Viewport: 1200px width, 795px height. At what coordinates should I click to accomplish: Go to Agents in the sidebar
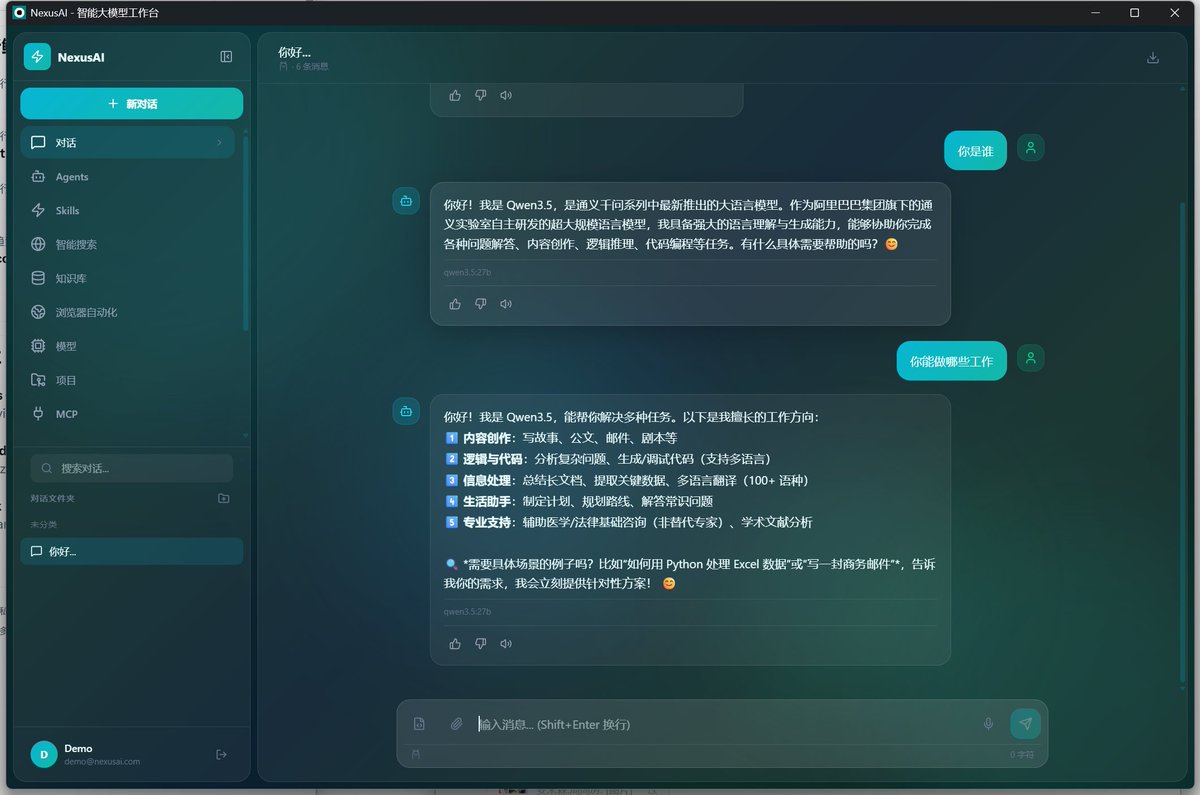127,177
